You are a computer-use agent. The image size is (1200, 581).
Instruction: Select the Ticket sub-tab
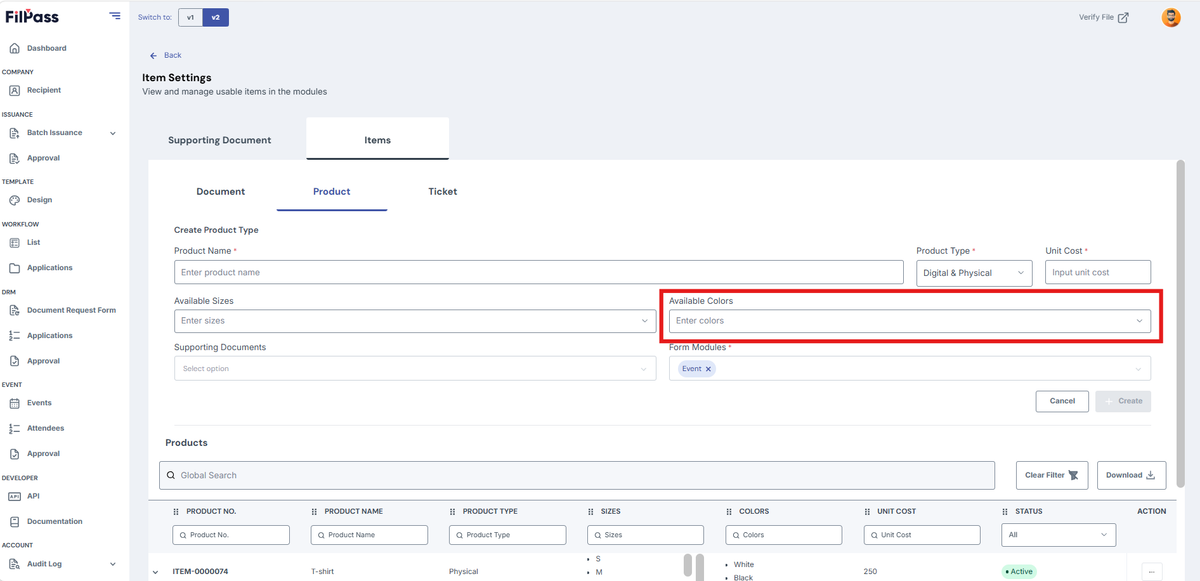(442, 191)
